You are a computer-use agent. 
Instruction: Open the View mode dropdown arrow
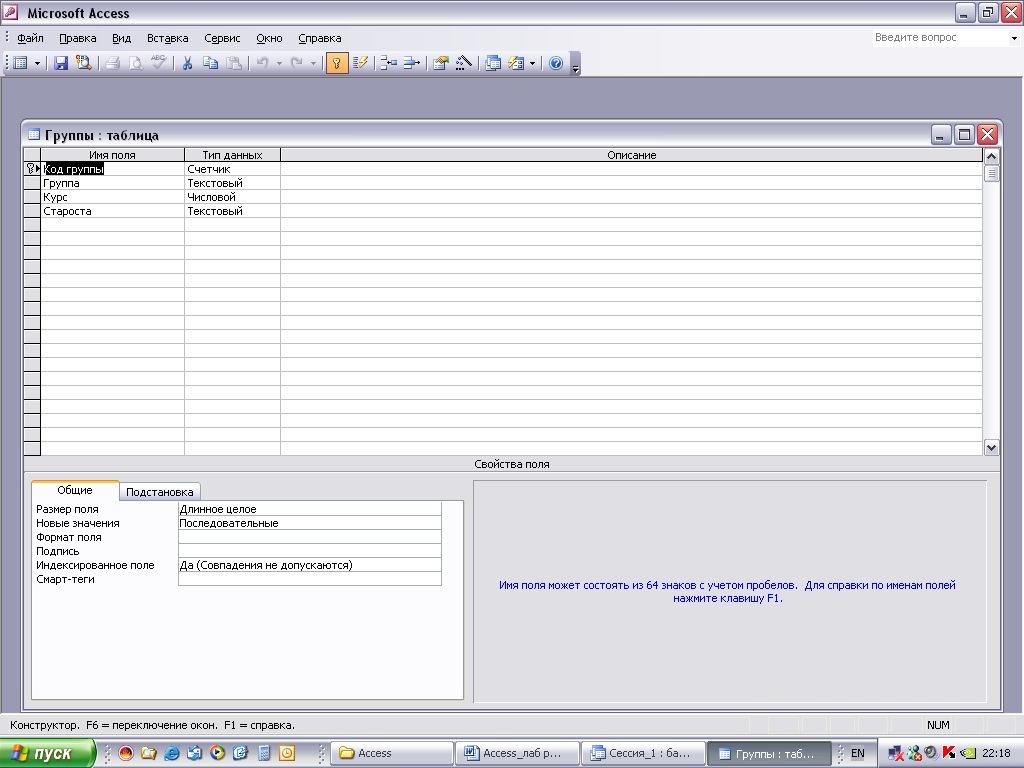click(37, 63)
